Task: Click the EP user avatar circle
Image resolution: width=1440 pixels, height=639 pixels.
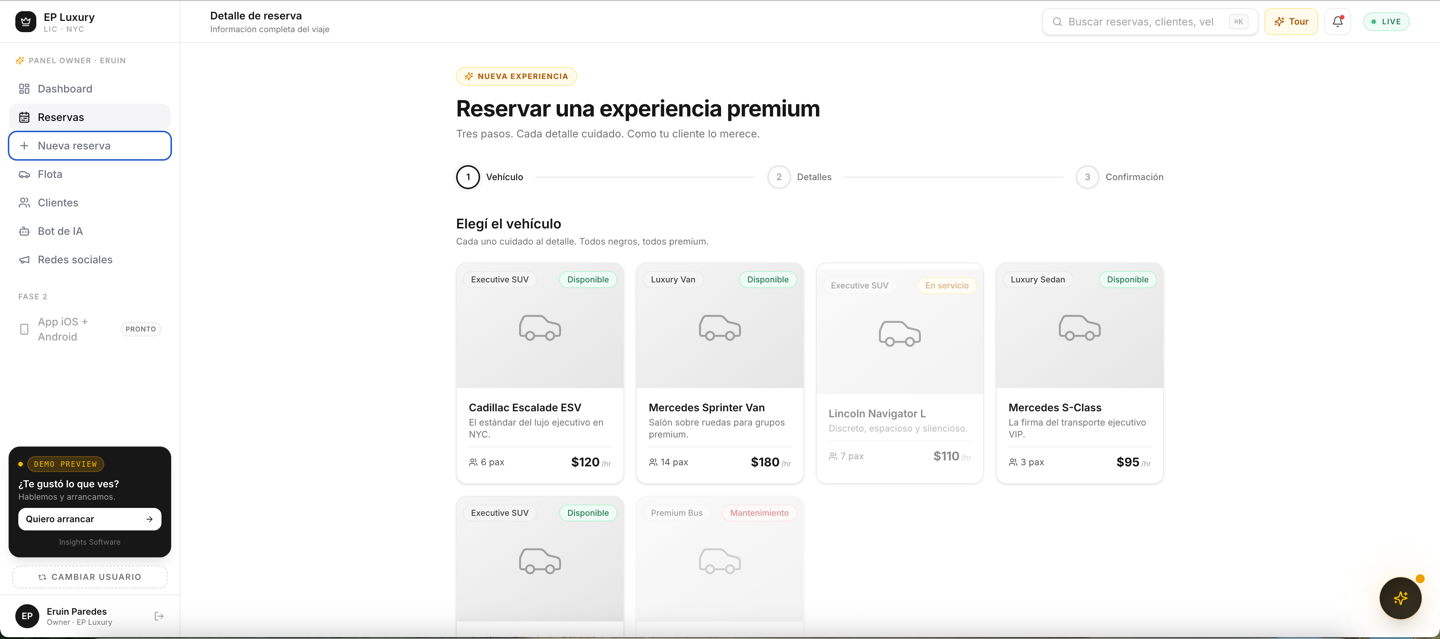Action: 27,616
